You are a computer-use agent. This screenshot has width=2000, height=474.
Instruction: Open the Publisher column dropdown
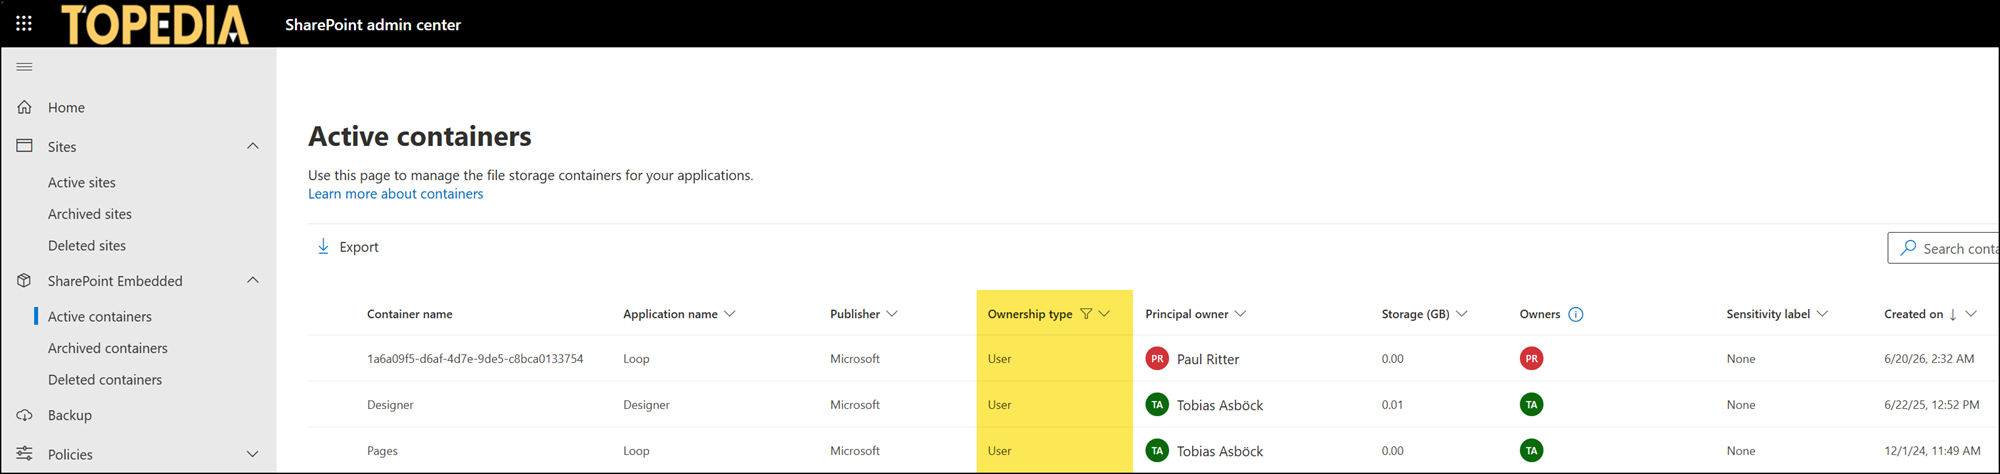pos(892,314)
